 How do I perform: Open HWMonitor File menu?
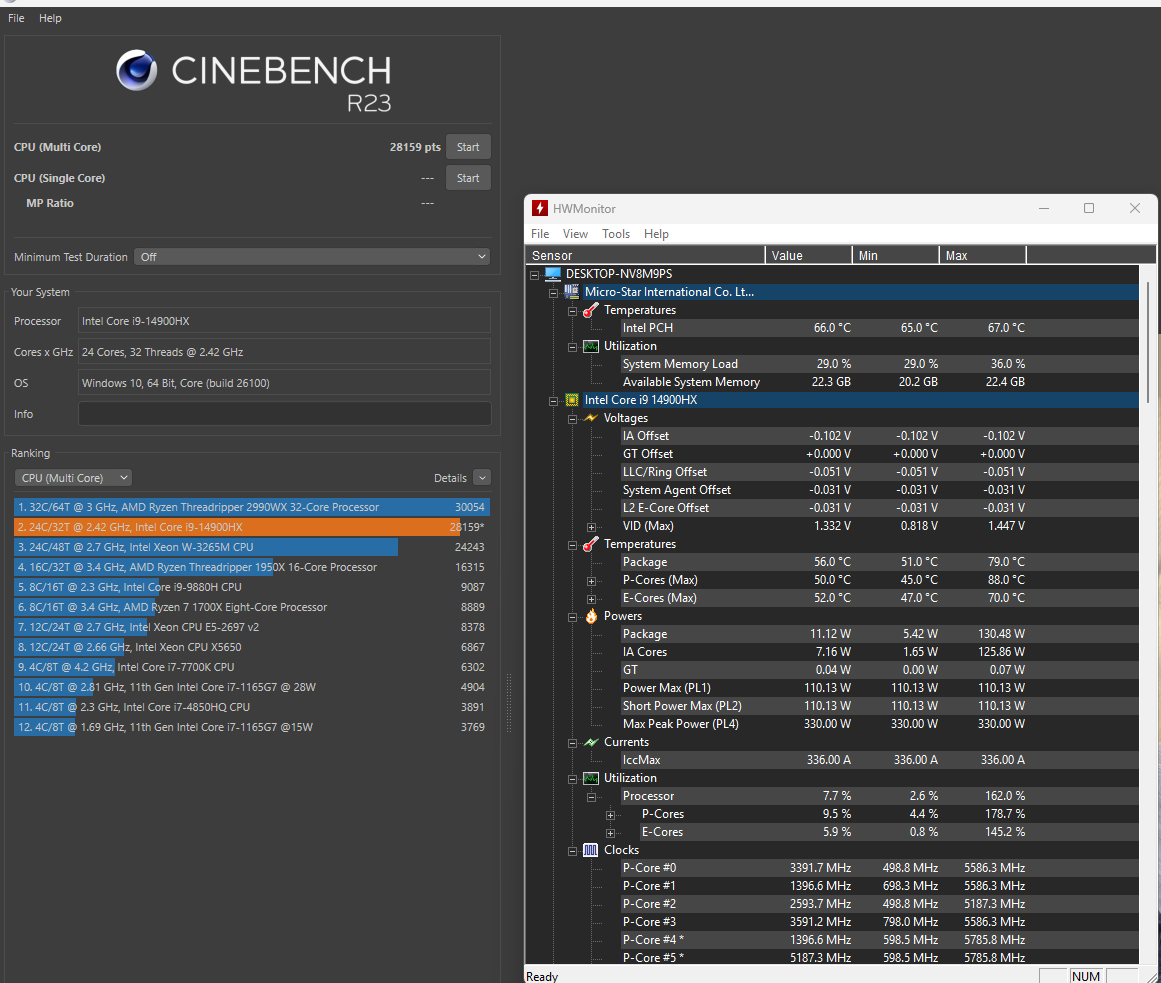point(540,234)
